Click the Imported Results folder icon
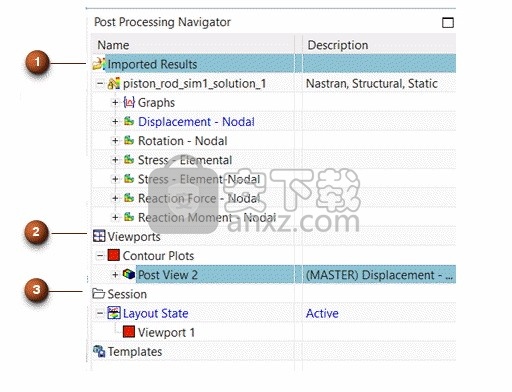512x392 pixels. click(99, 64)
